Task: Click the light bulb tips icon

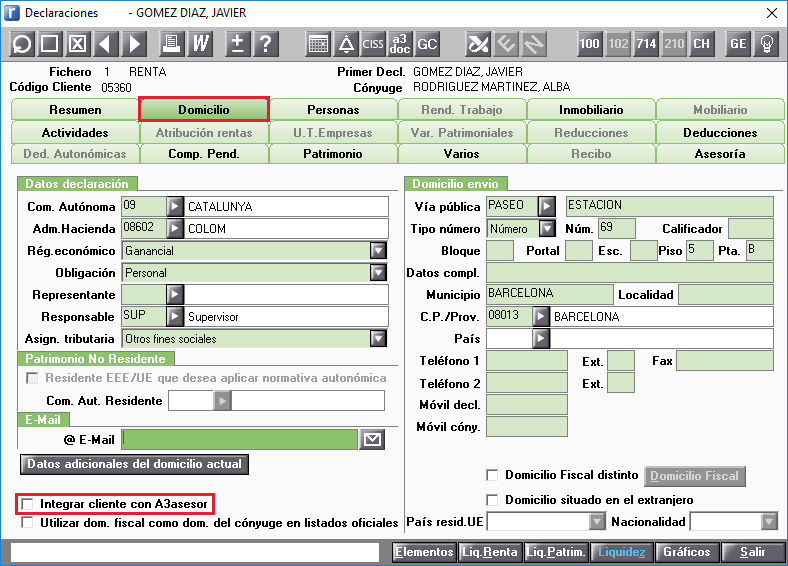Action: click(766, 44)
